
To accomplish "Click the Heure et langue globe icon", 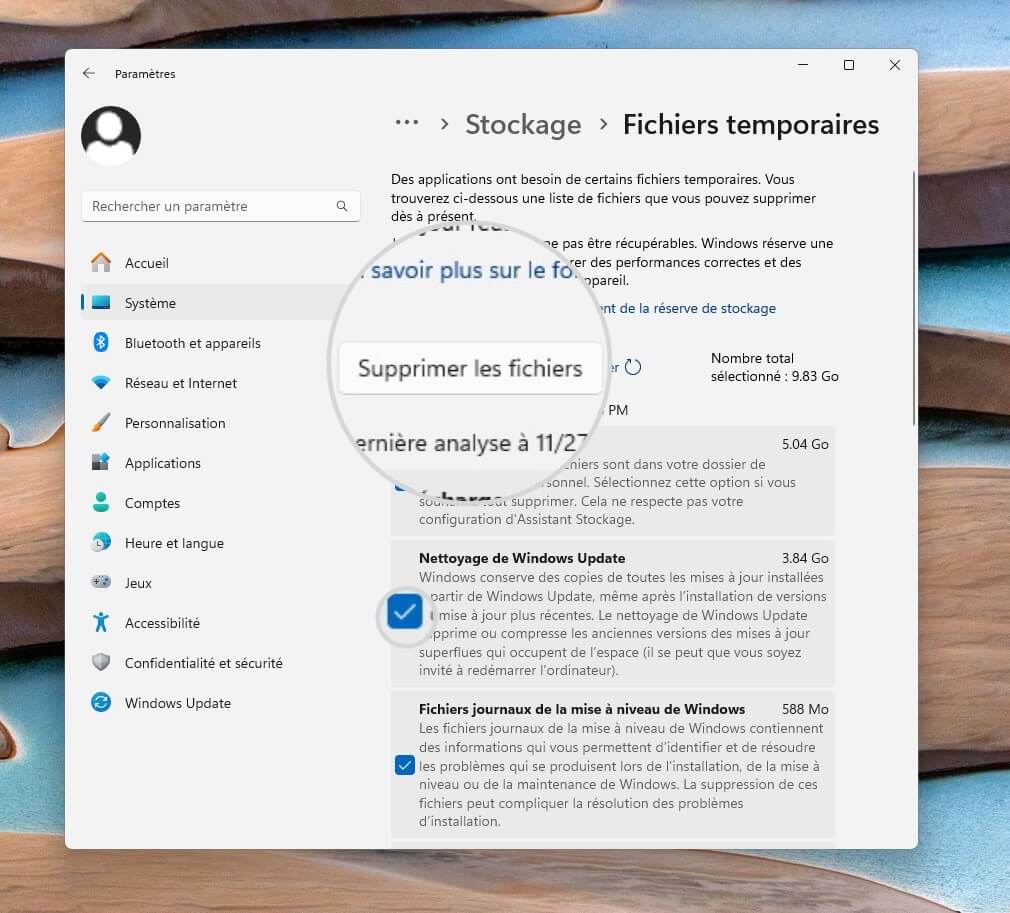I will click(101, 542).
